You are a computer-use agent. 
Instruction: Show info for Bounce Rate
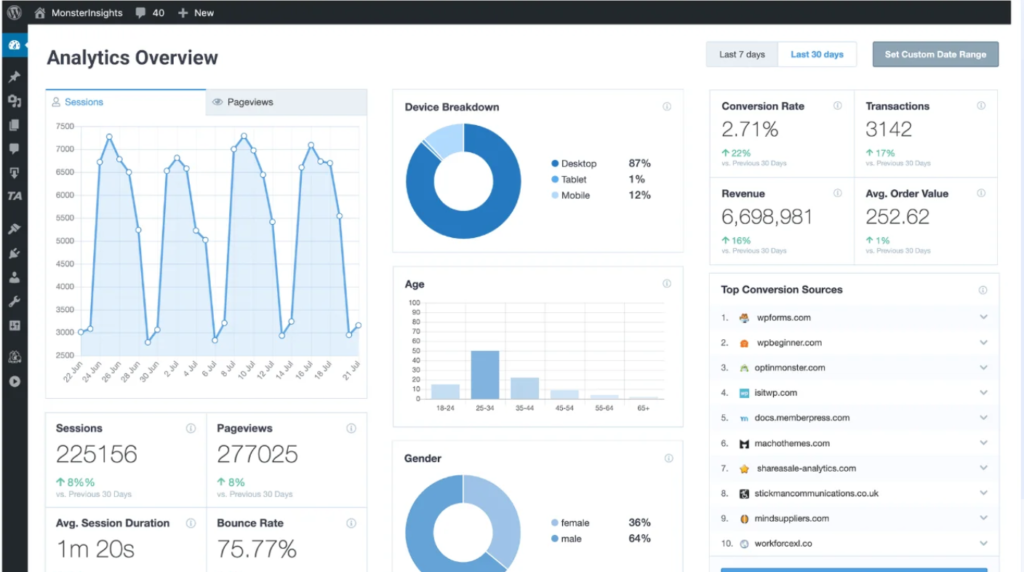click(351, 523)
